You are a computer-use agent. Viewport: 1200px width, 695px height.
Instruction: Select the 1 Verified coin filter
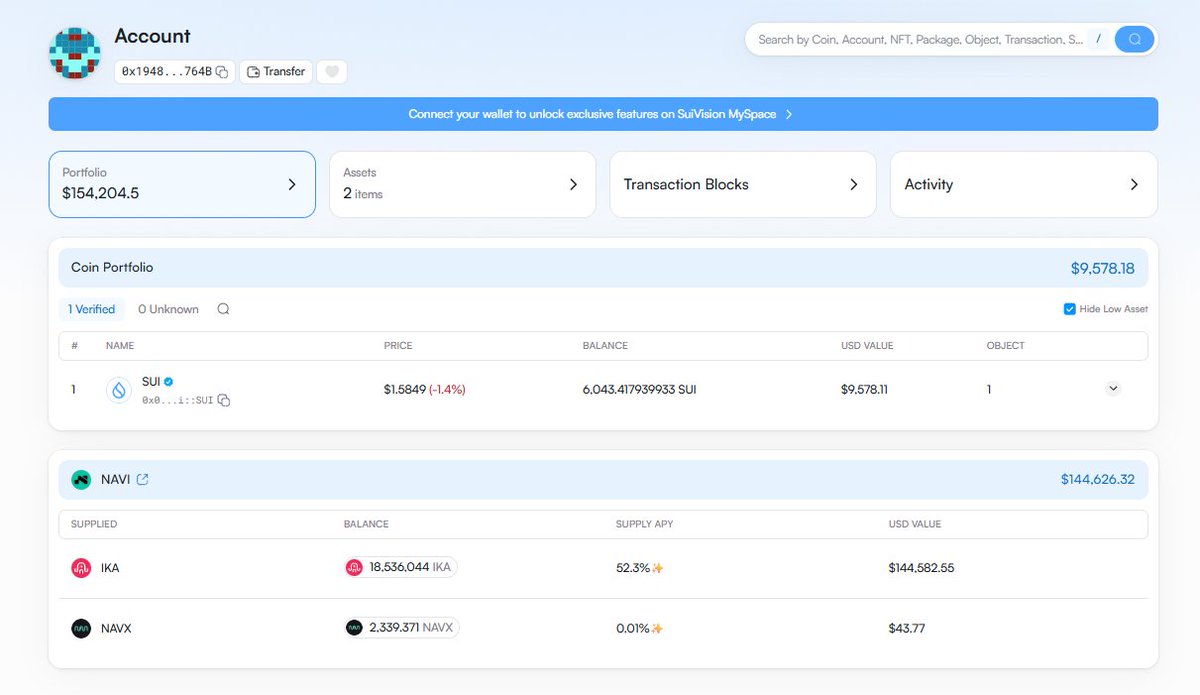point(91,309)
